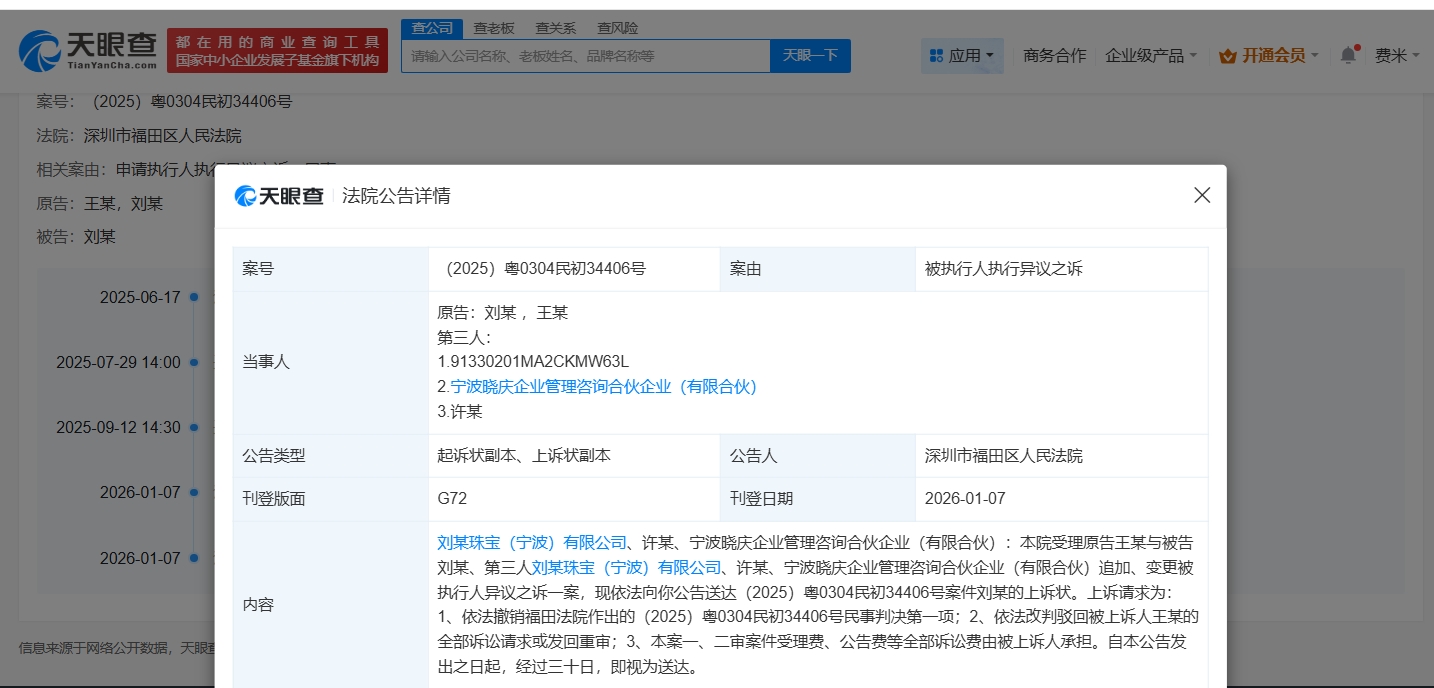Click the 天眼一下 search button
1434x688 pixels.
pos(810,56)
